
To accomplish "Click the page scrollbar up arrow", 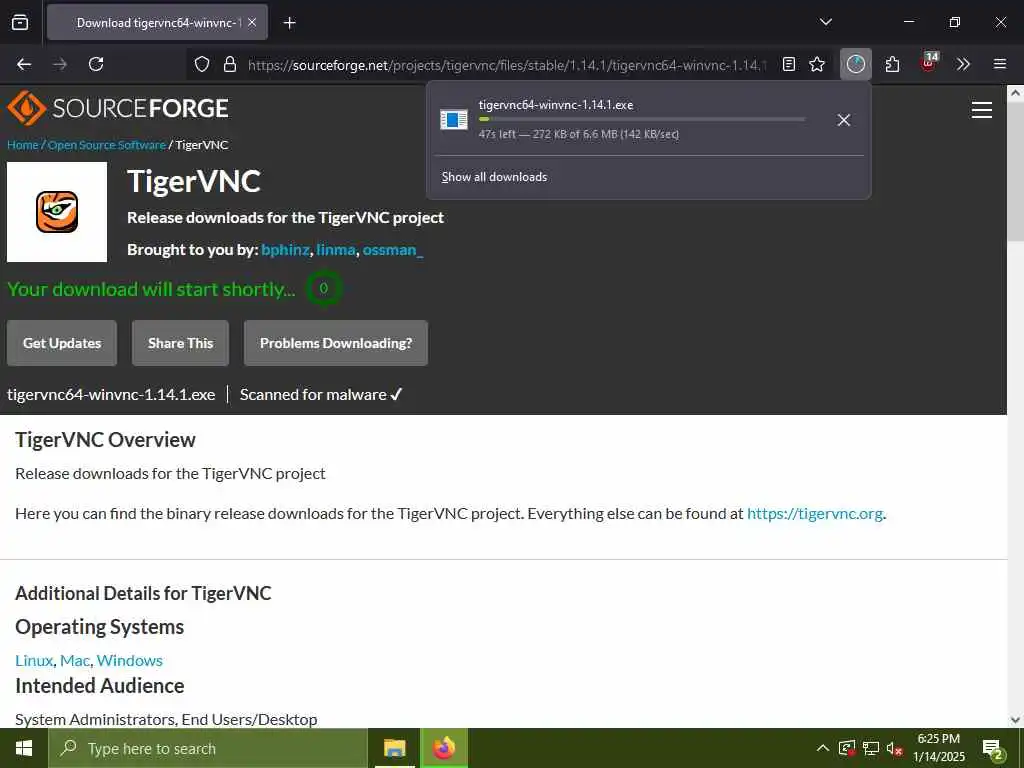I will tap(1016, 93).
